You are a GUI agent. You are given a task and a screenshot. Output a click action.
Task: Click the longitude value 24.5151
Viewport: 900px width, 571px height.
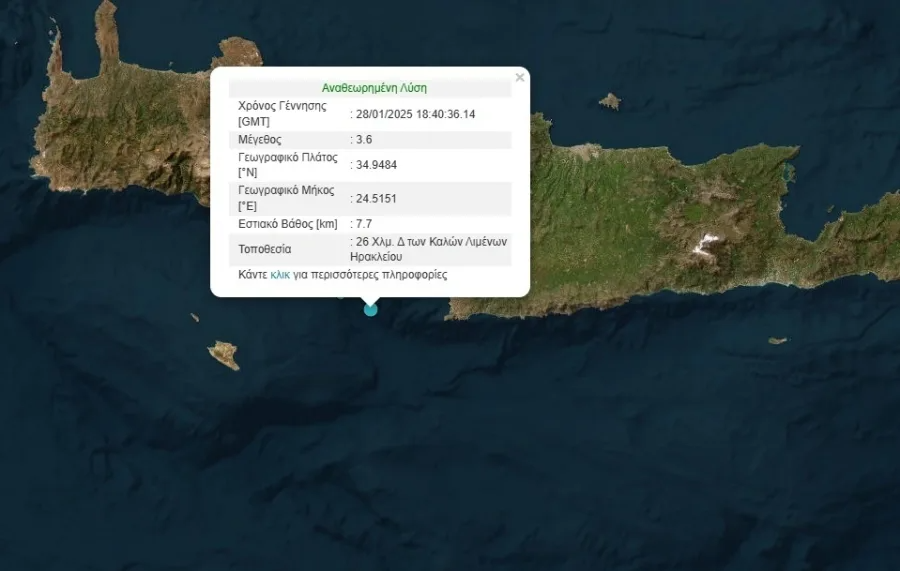coord(375,198)
